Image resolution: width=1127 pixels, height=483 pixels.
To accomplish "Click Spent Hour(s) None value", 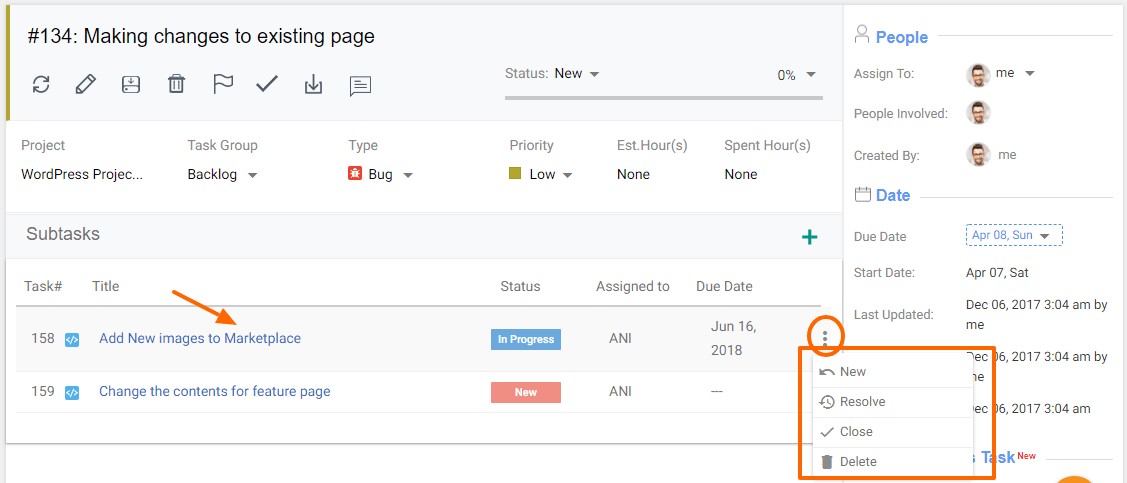I will 741,174.
